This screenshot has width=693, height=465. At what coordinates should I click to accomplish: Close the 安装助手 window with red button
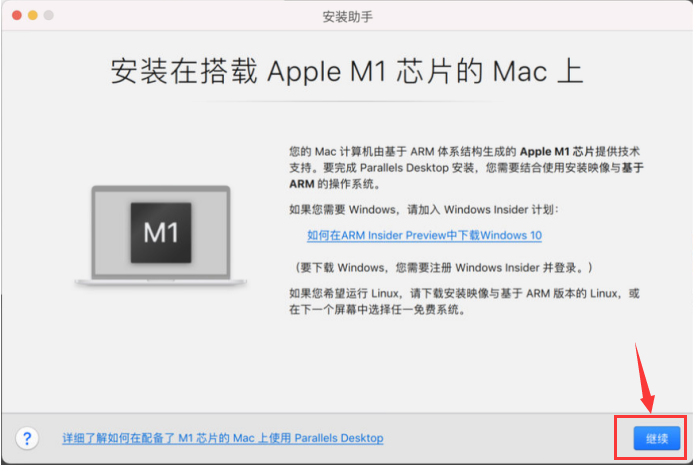(x=17, y=15)
